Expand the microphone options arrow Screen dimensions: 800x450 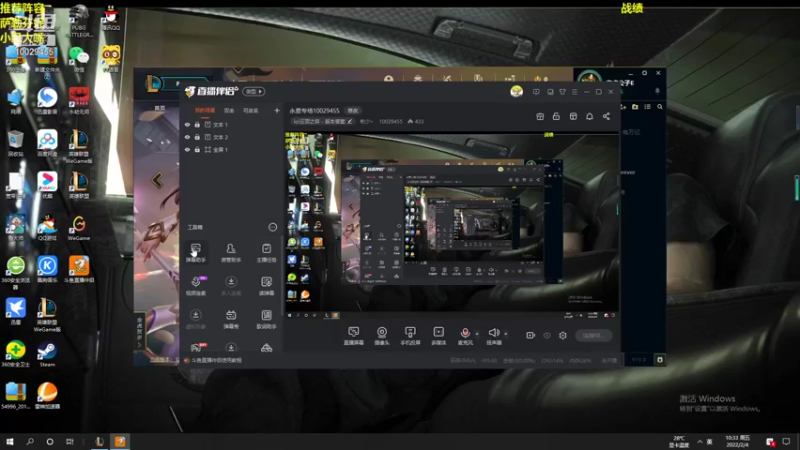click(x=477, y=334)
